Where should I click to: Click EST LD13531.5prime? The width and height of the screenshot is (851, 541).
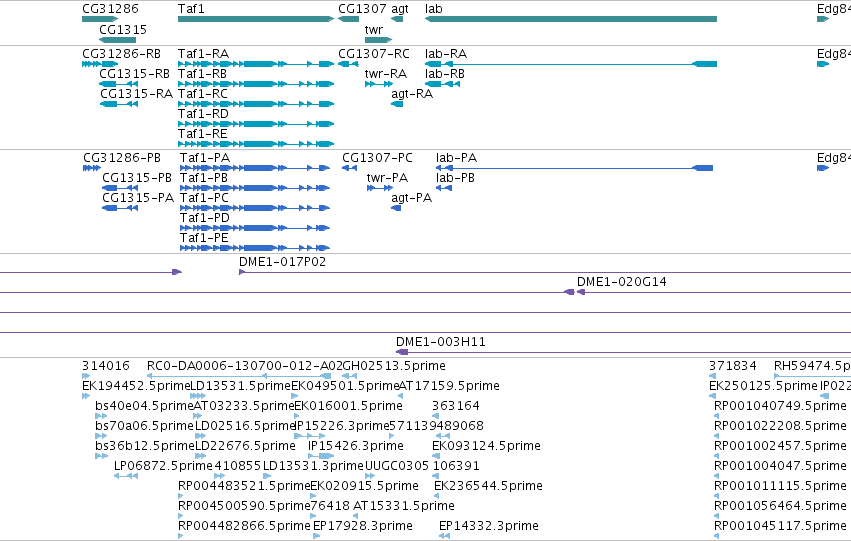coord(198,396)
